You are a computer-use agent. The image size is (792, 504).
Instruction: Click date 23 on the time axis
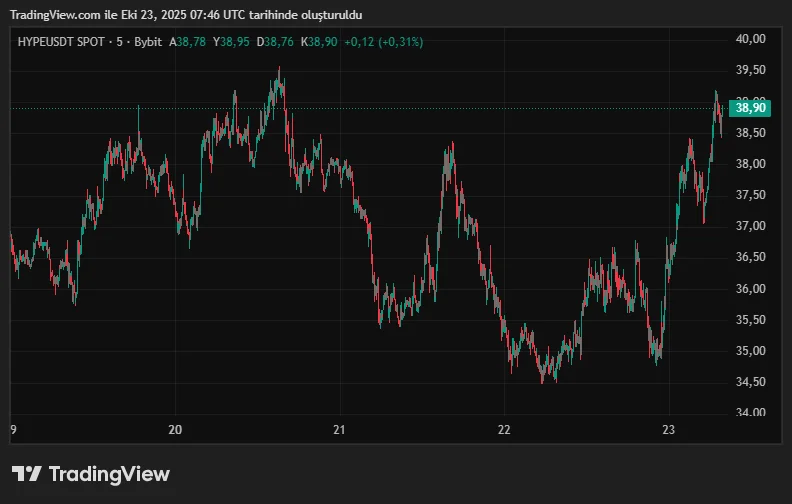[669, 430]
